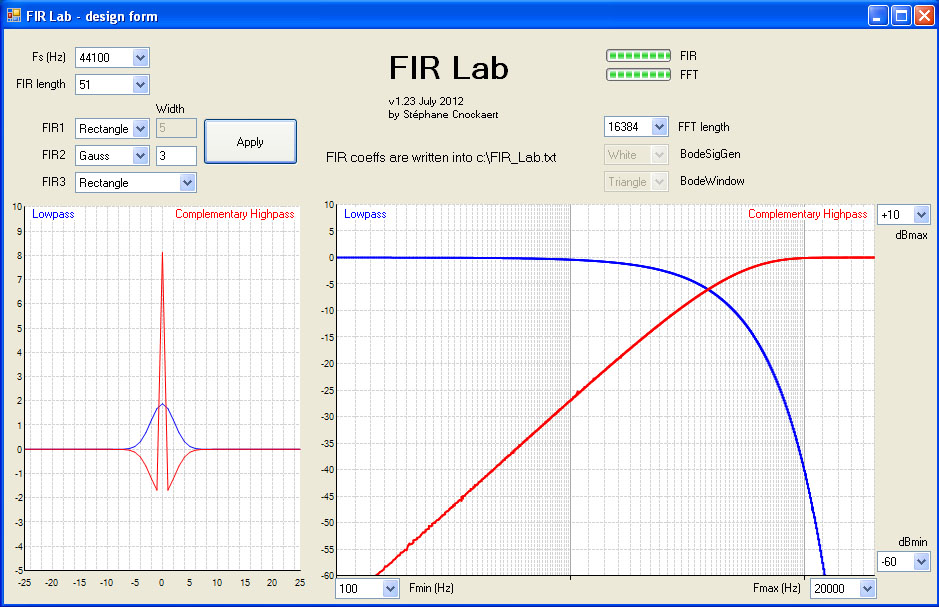The height and width of the screenshot is (607, 939).
Task: Close the FIR Lab window
Action: tap(923, 16)
